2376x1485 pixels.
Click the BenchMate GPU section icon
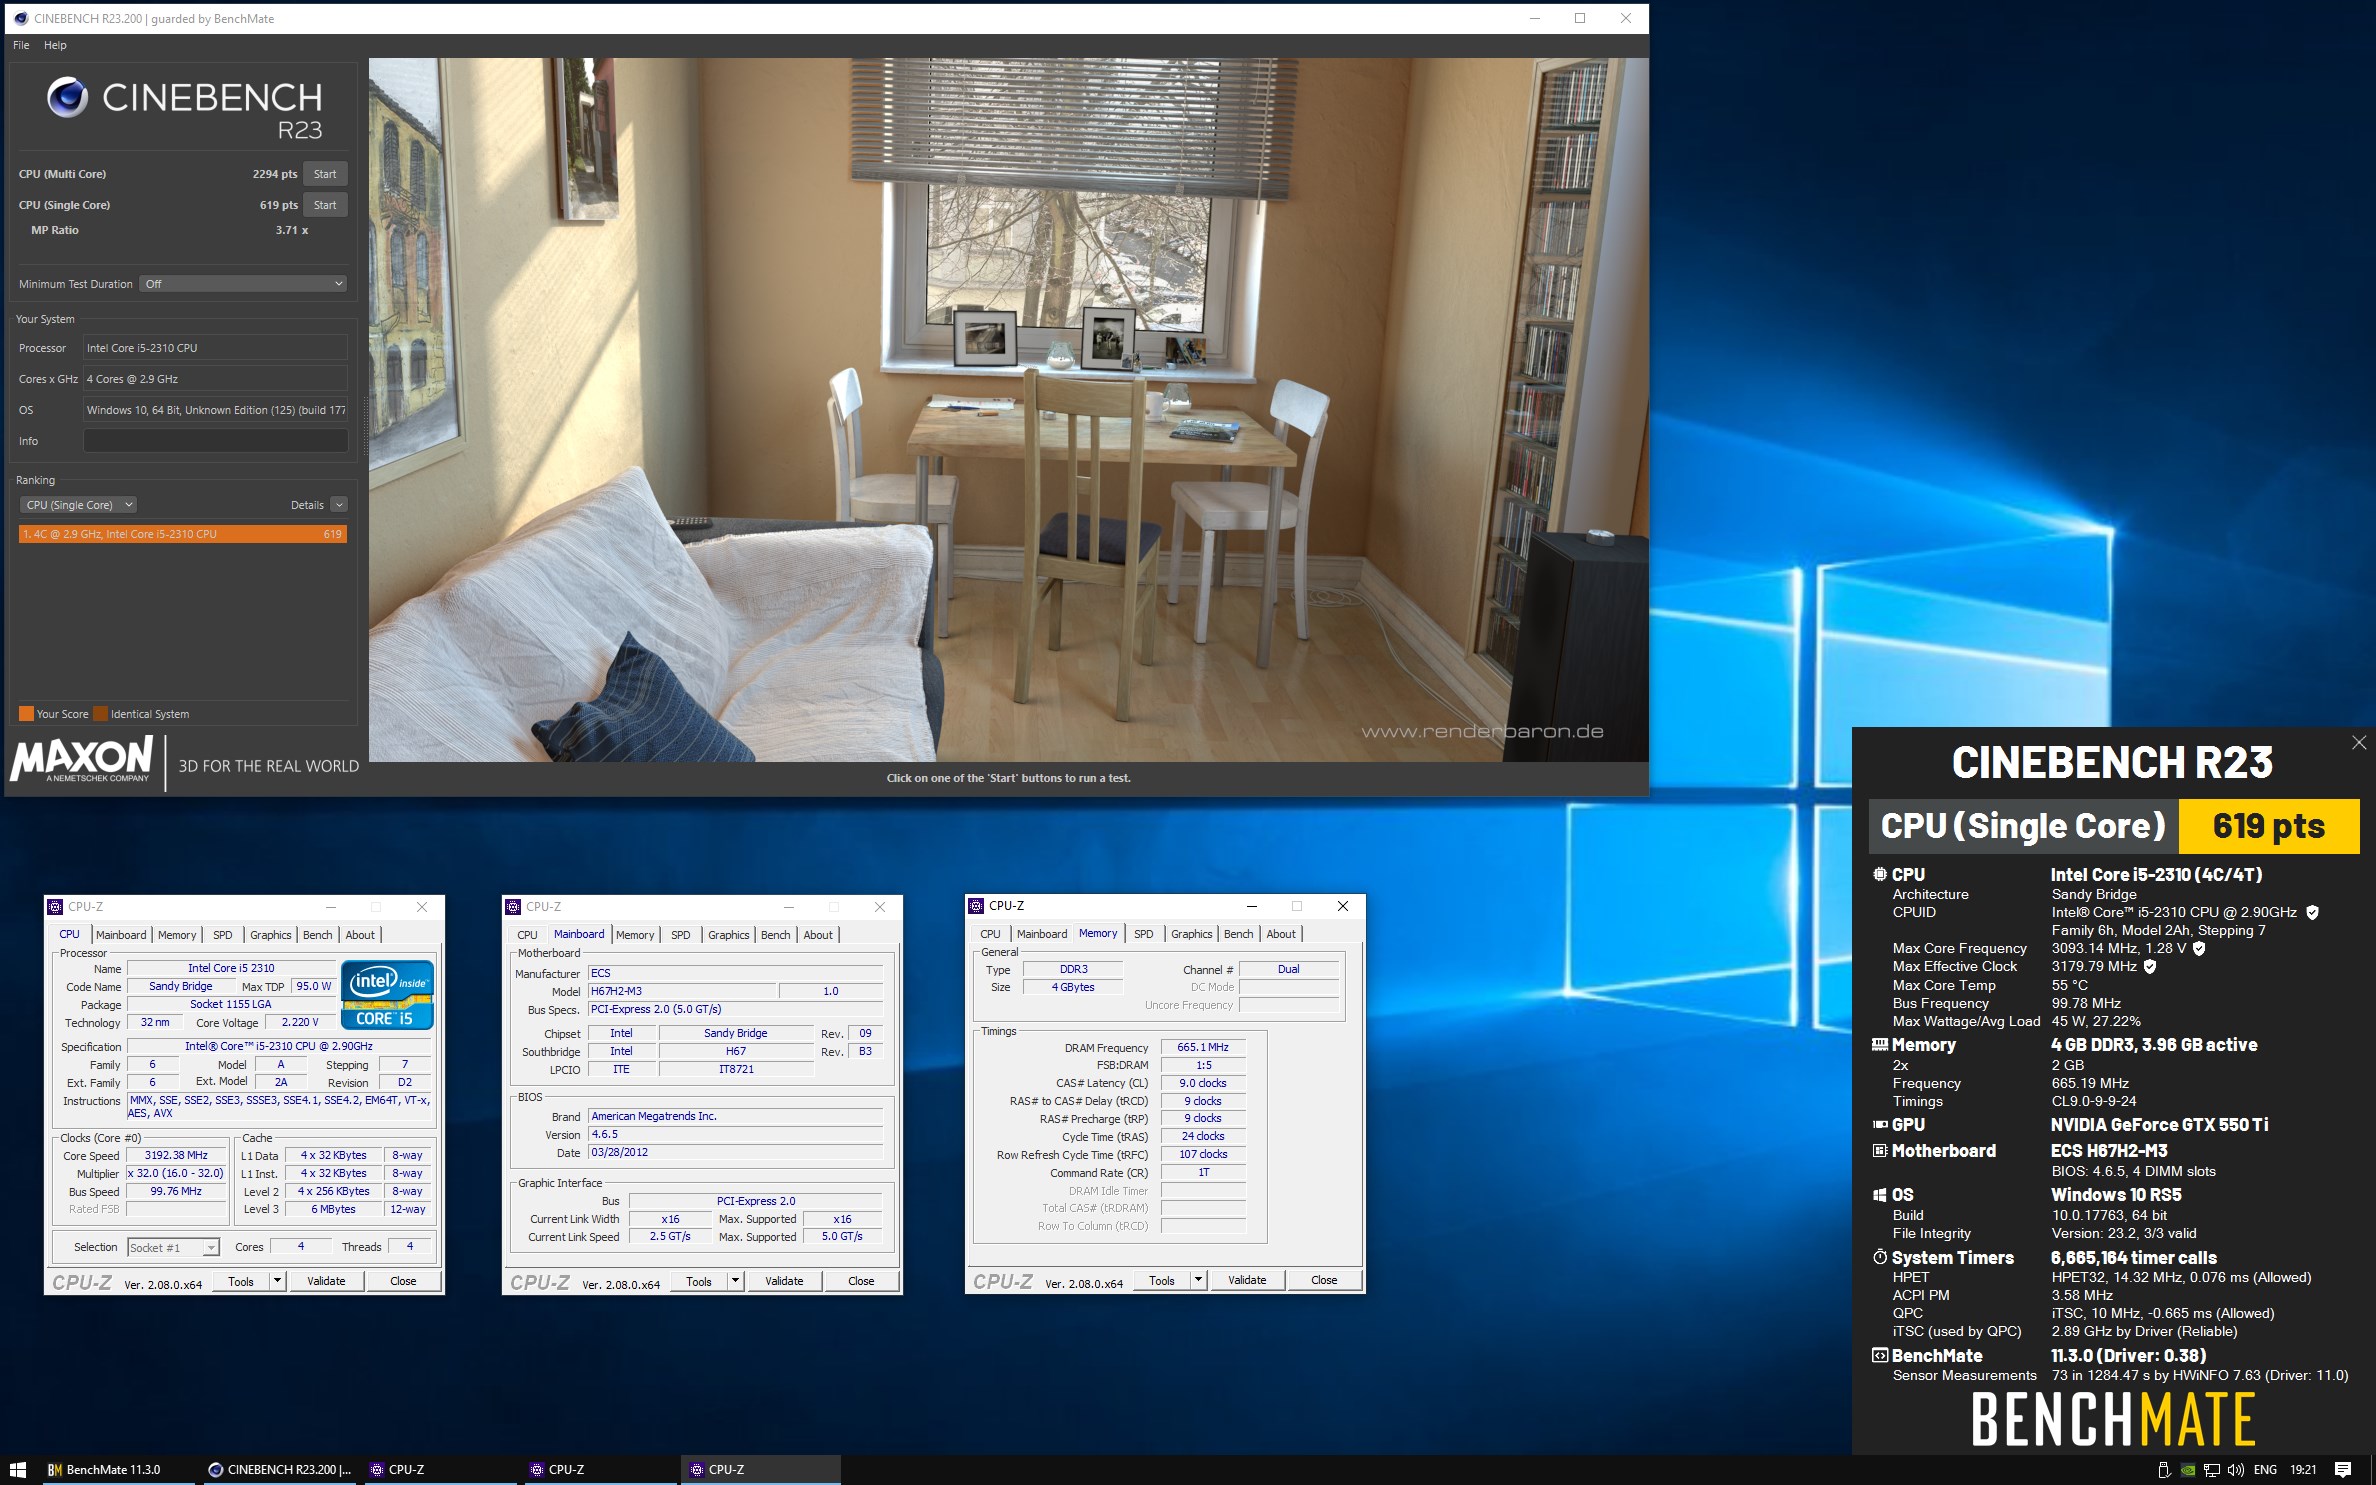pyautogui.click(x=1880, y=1125)
